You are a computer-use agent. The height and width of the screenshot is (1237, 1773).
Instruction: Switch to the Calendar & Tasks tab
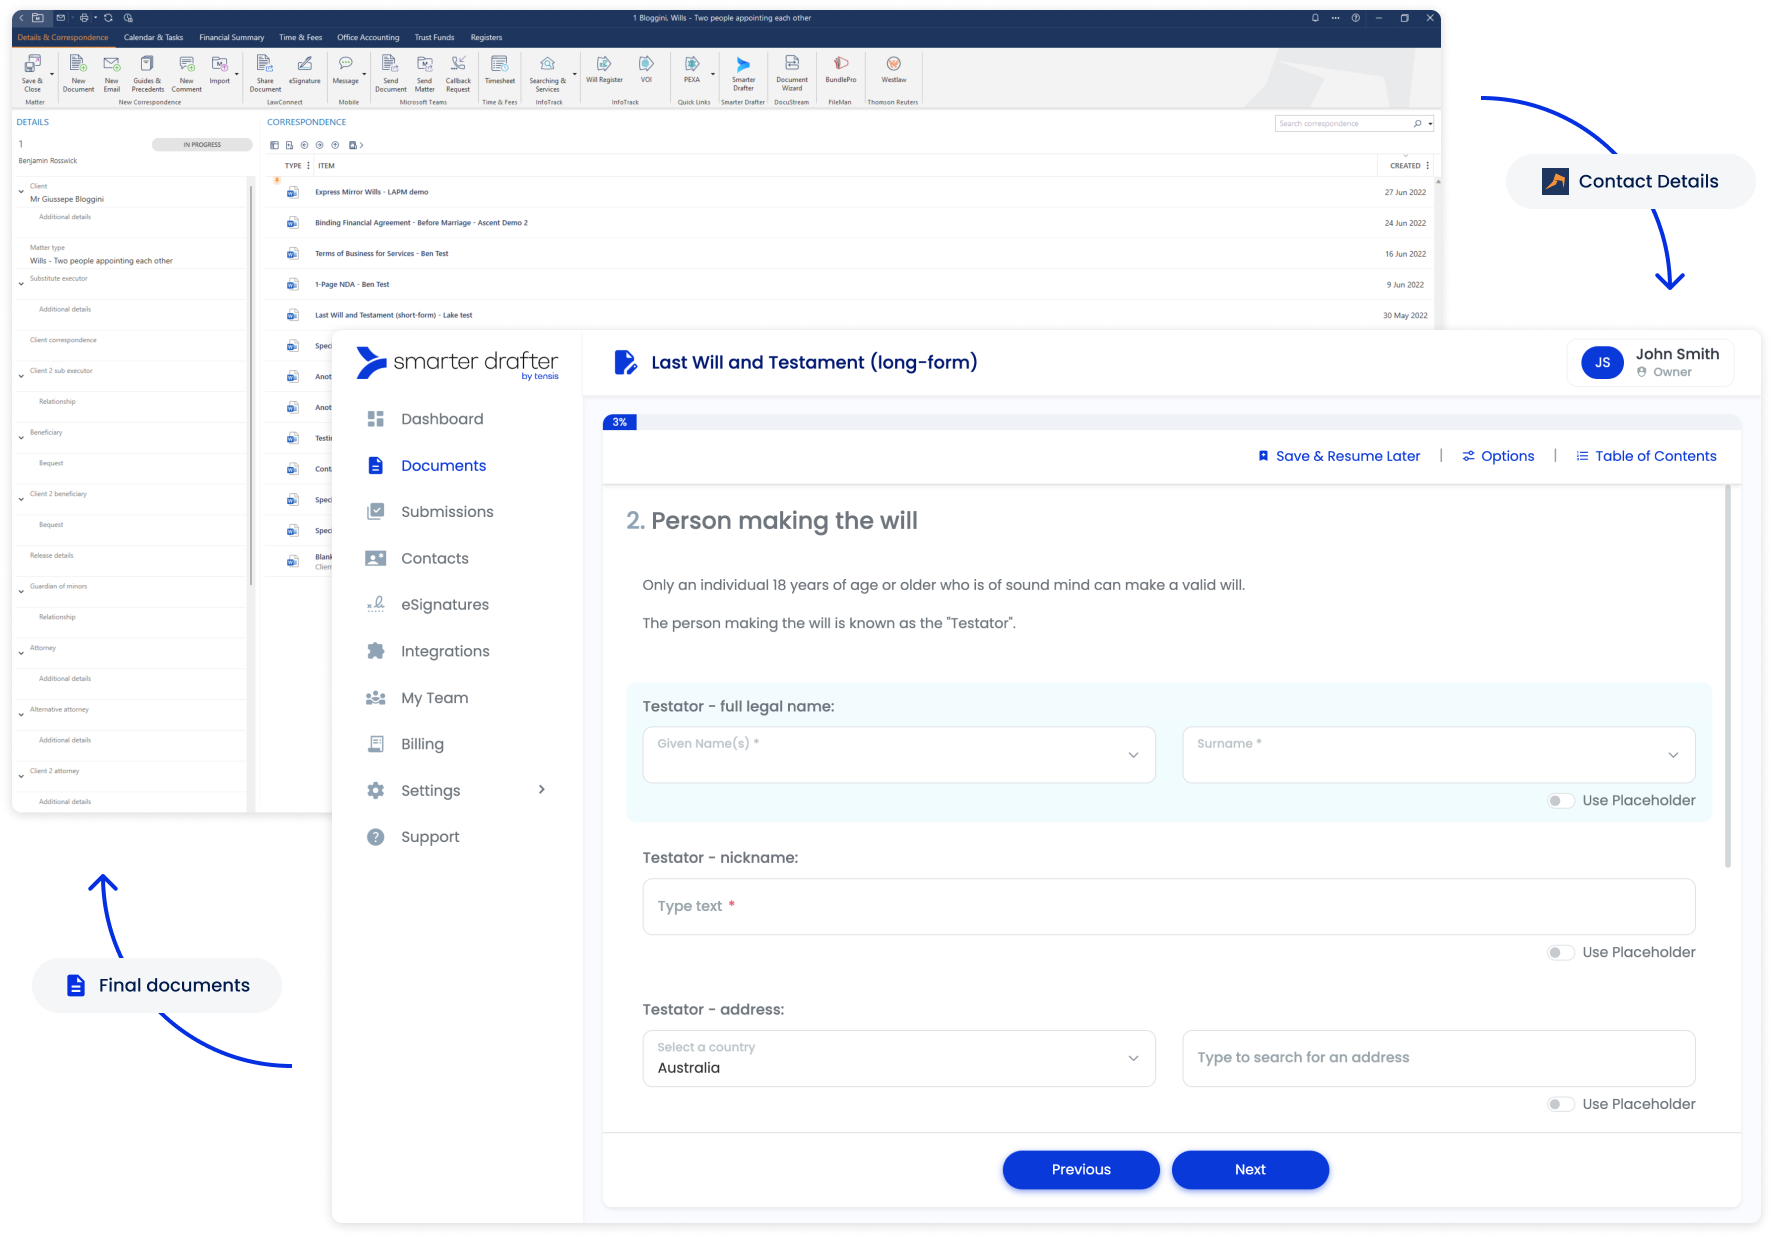(x=153, y=38)
